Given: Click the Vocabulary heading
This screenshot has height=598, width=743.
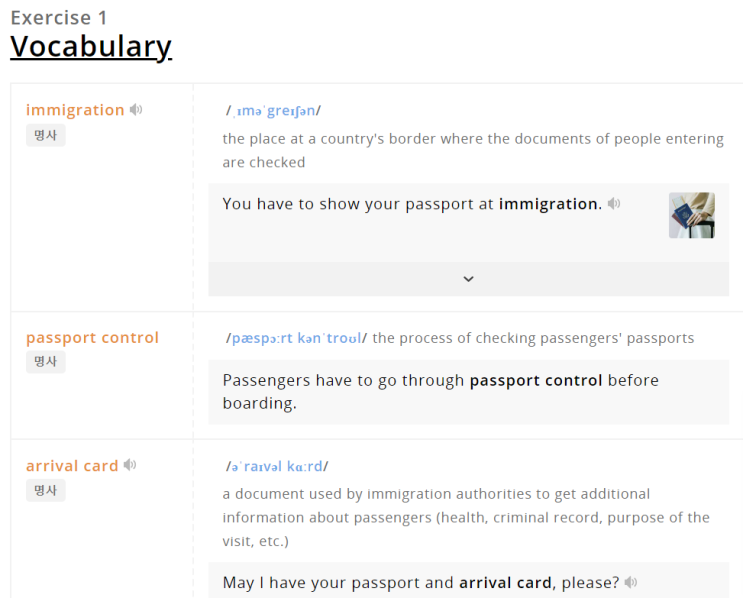Looking at the screenshot, I should (x=91, y=47).
